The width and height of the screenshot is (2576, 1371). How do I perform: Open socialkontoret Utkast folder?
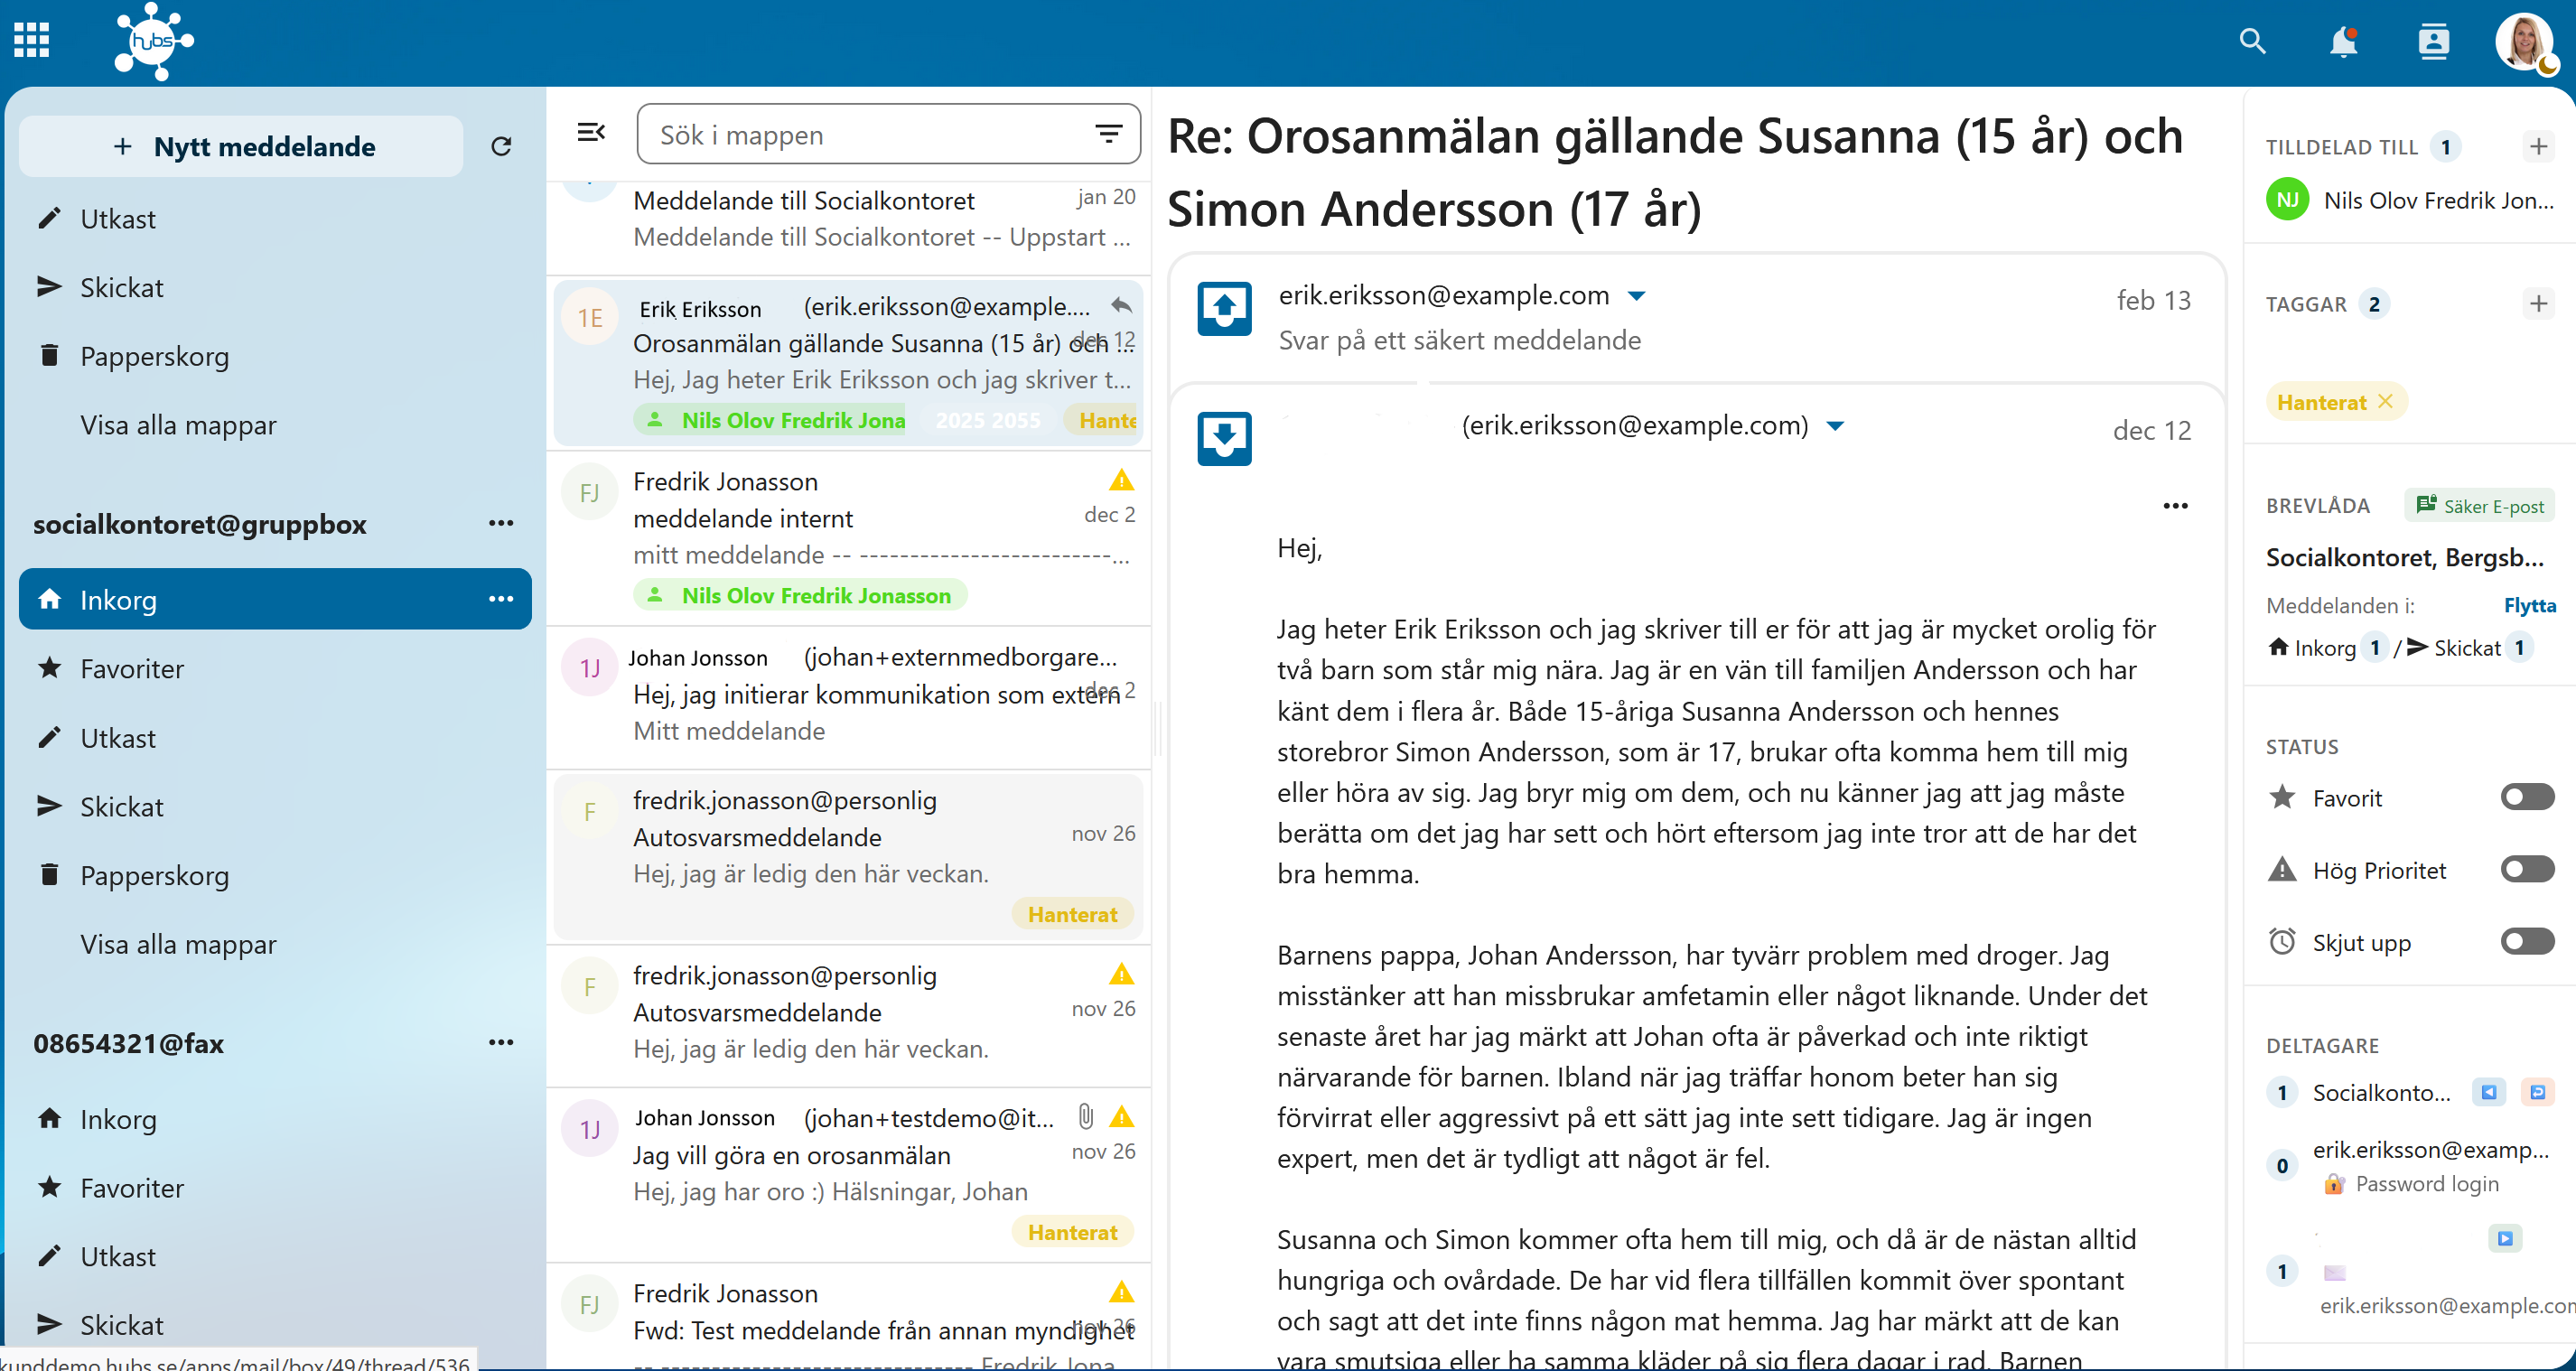276,737
